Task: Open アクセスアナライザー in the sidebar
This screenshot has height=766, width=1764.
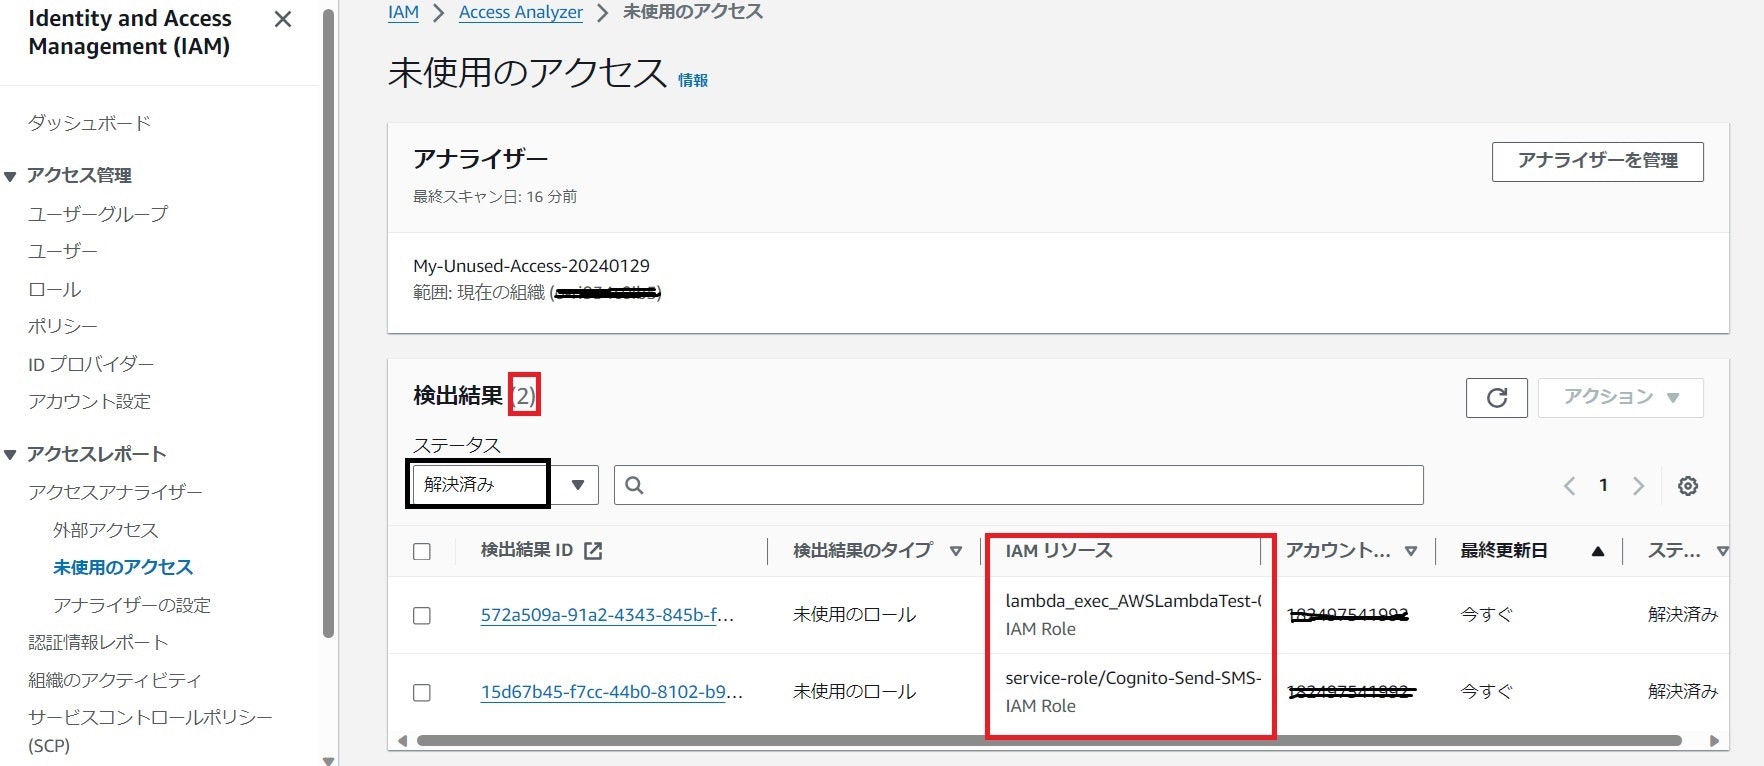Action: pyautogui.click(x=115, y=492)
